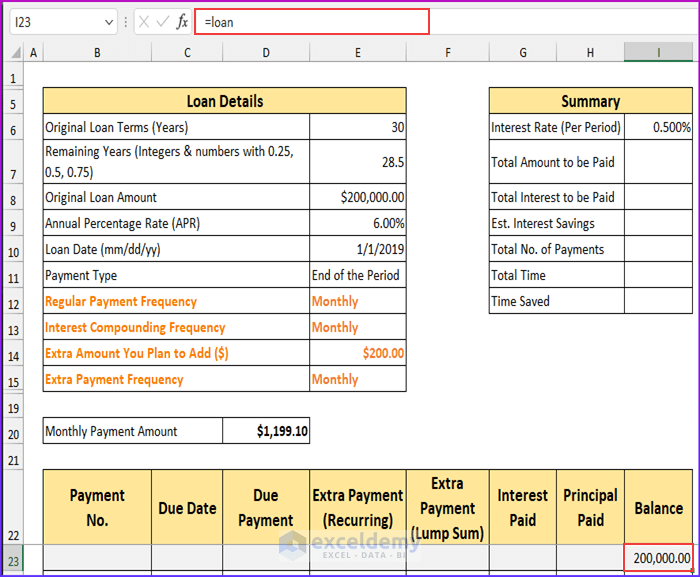Click in the formula bar containing =loan
Image resolution: width=700 pixels, height=577 pixels.
click(x=311, y=22)
